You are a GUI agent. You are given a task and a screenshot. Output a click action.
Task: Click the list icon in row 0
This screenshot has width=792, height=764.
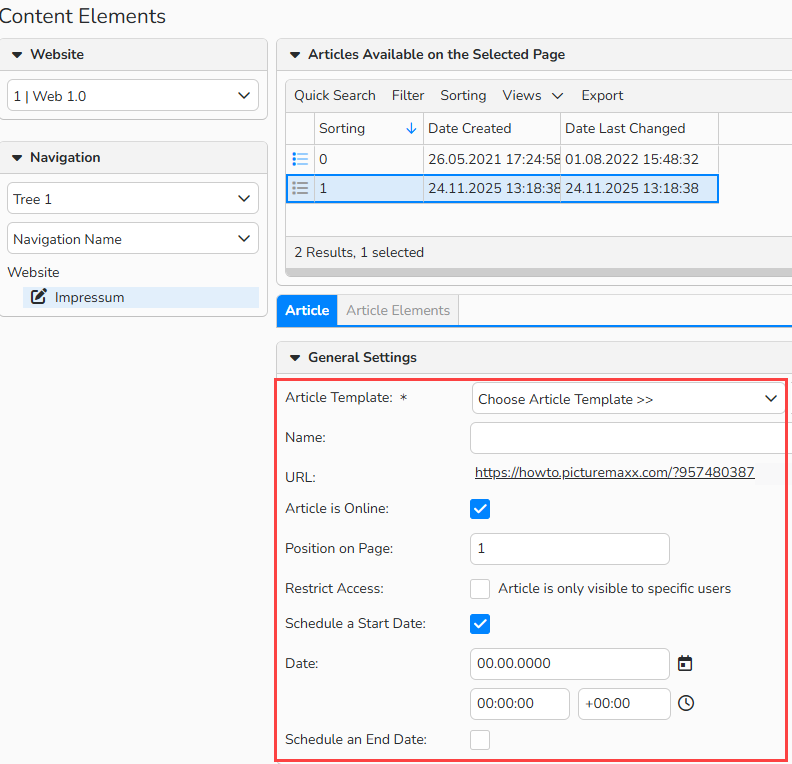click(300, 159)
